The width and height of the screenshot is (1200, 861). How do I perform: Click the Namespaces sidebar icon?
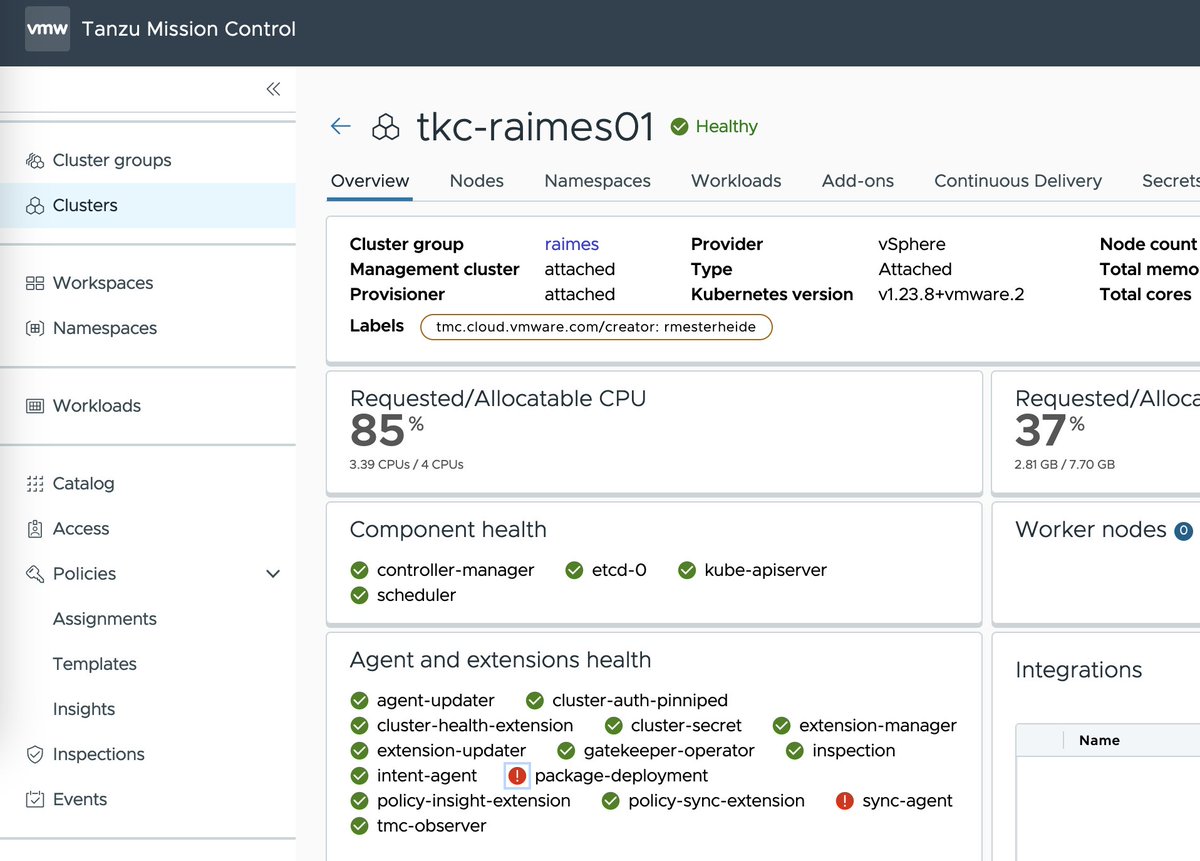35,328
